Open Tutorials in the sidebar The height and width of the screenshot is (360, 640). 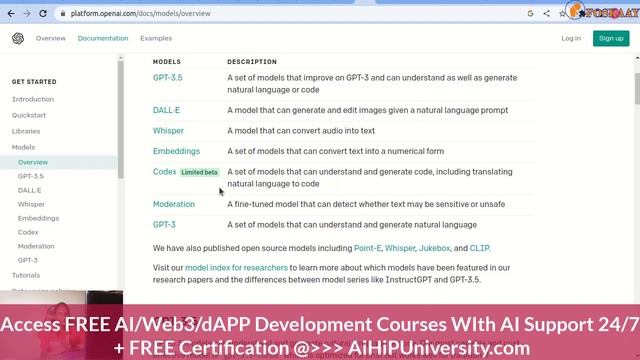click(26, 275)
